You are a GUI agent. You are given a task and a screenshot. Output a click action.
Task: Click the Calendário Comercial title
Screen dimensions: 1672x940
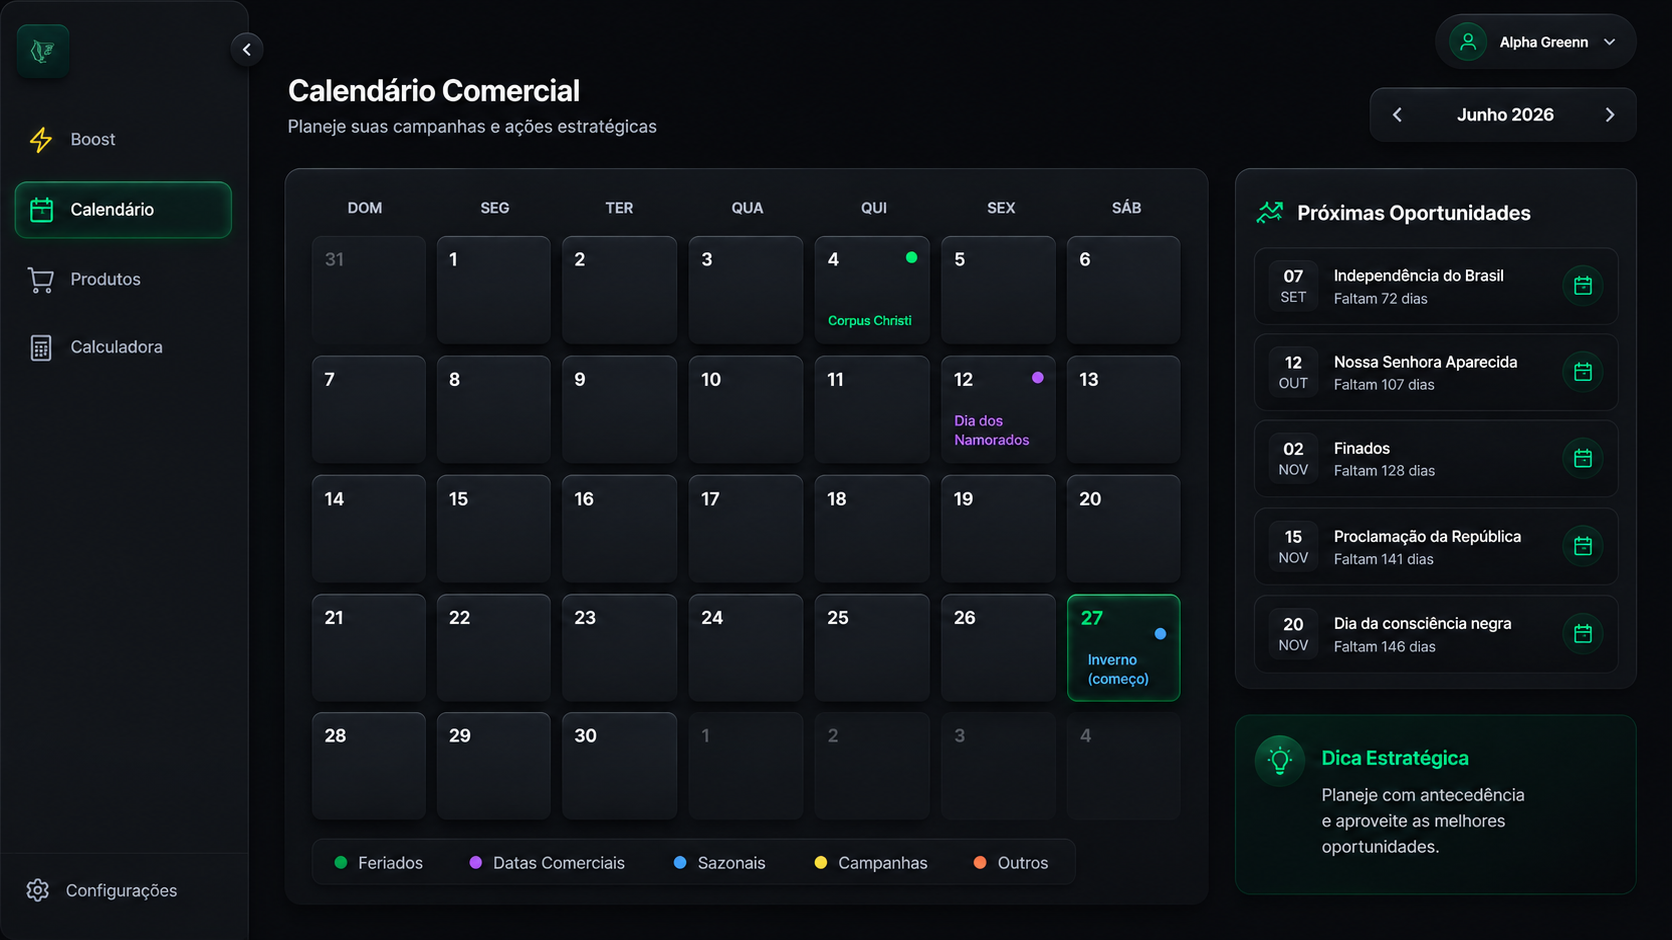coord(434,91)
